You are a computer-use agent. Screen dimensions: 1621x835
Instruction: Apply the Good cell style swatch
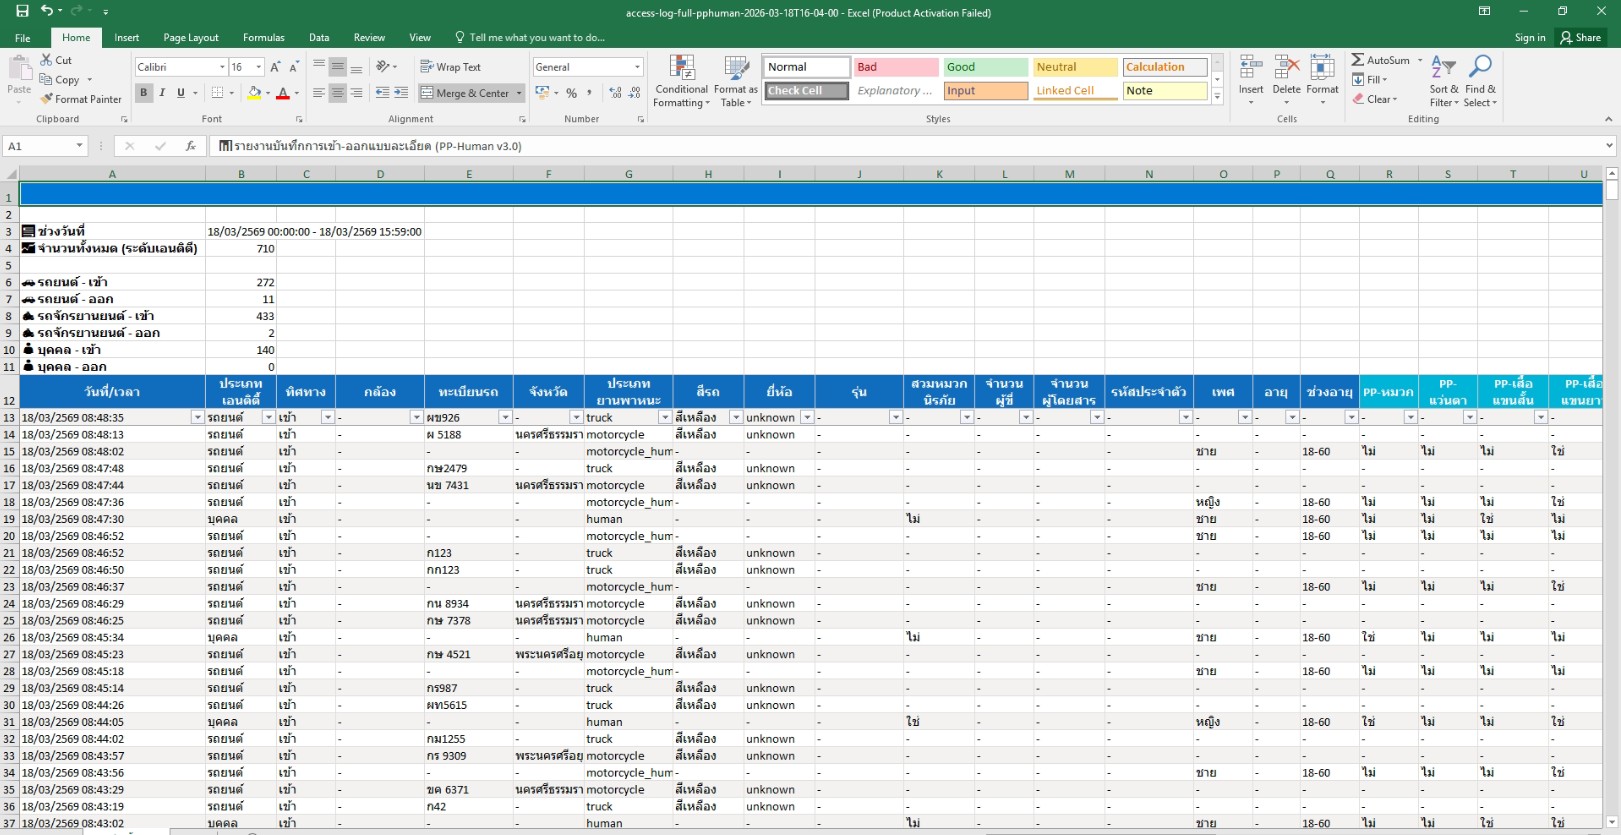(x=985, y=67)
